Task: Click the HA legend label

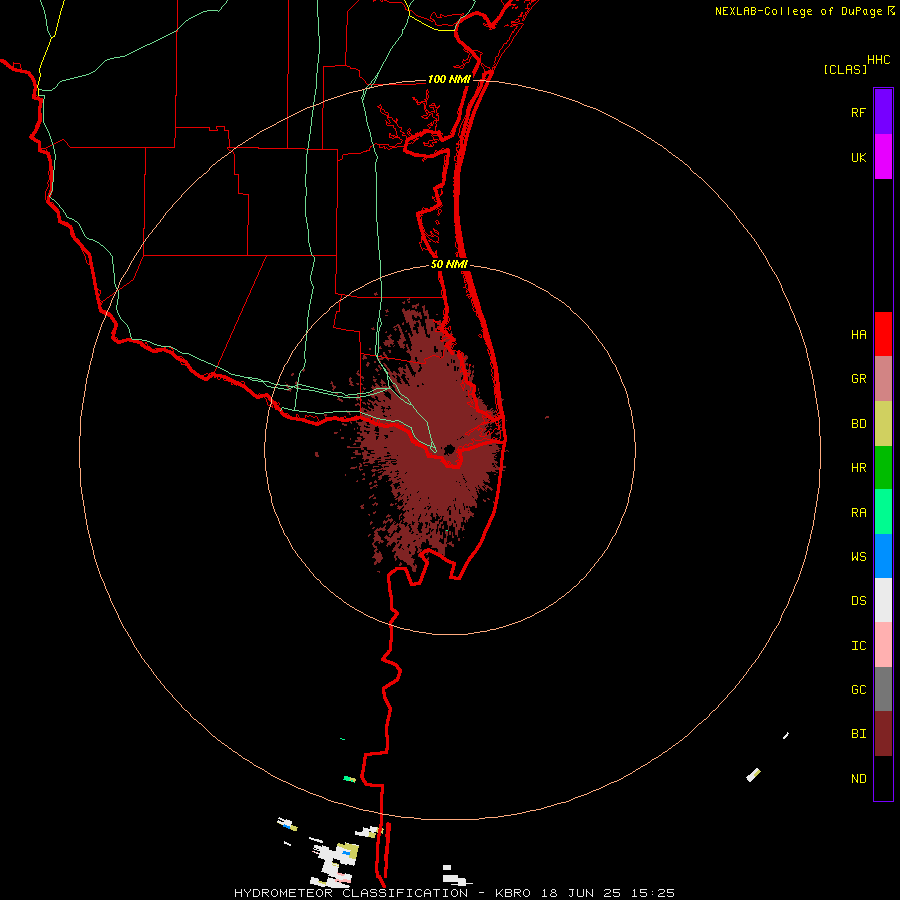Action: pyautogui.click(x=858, y=335)
